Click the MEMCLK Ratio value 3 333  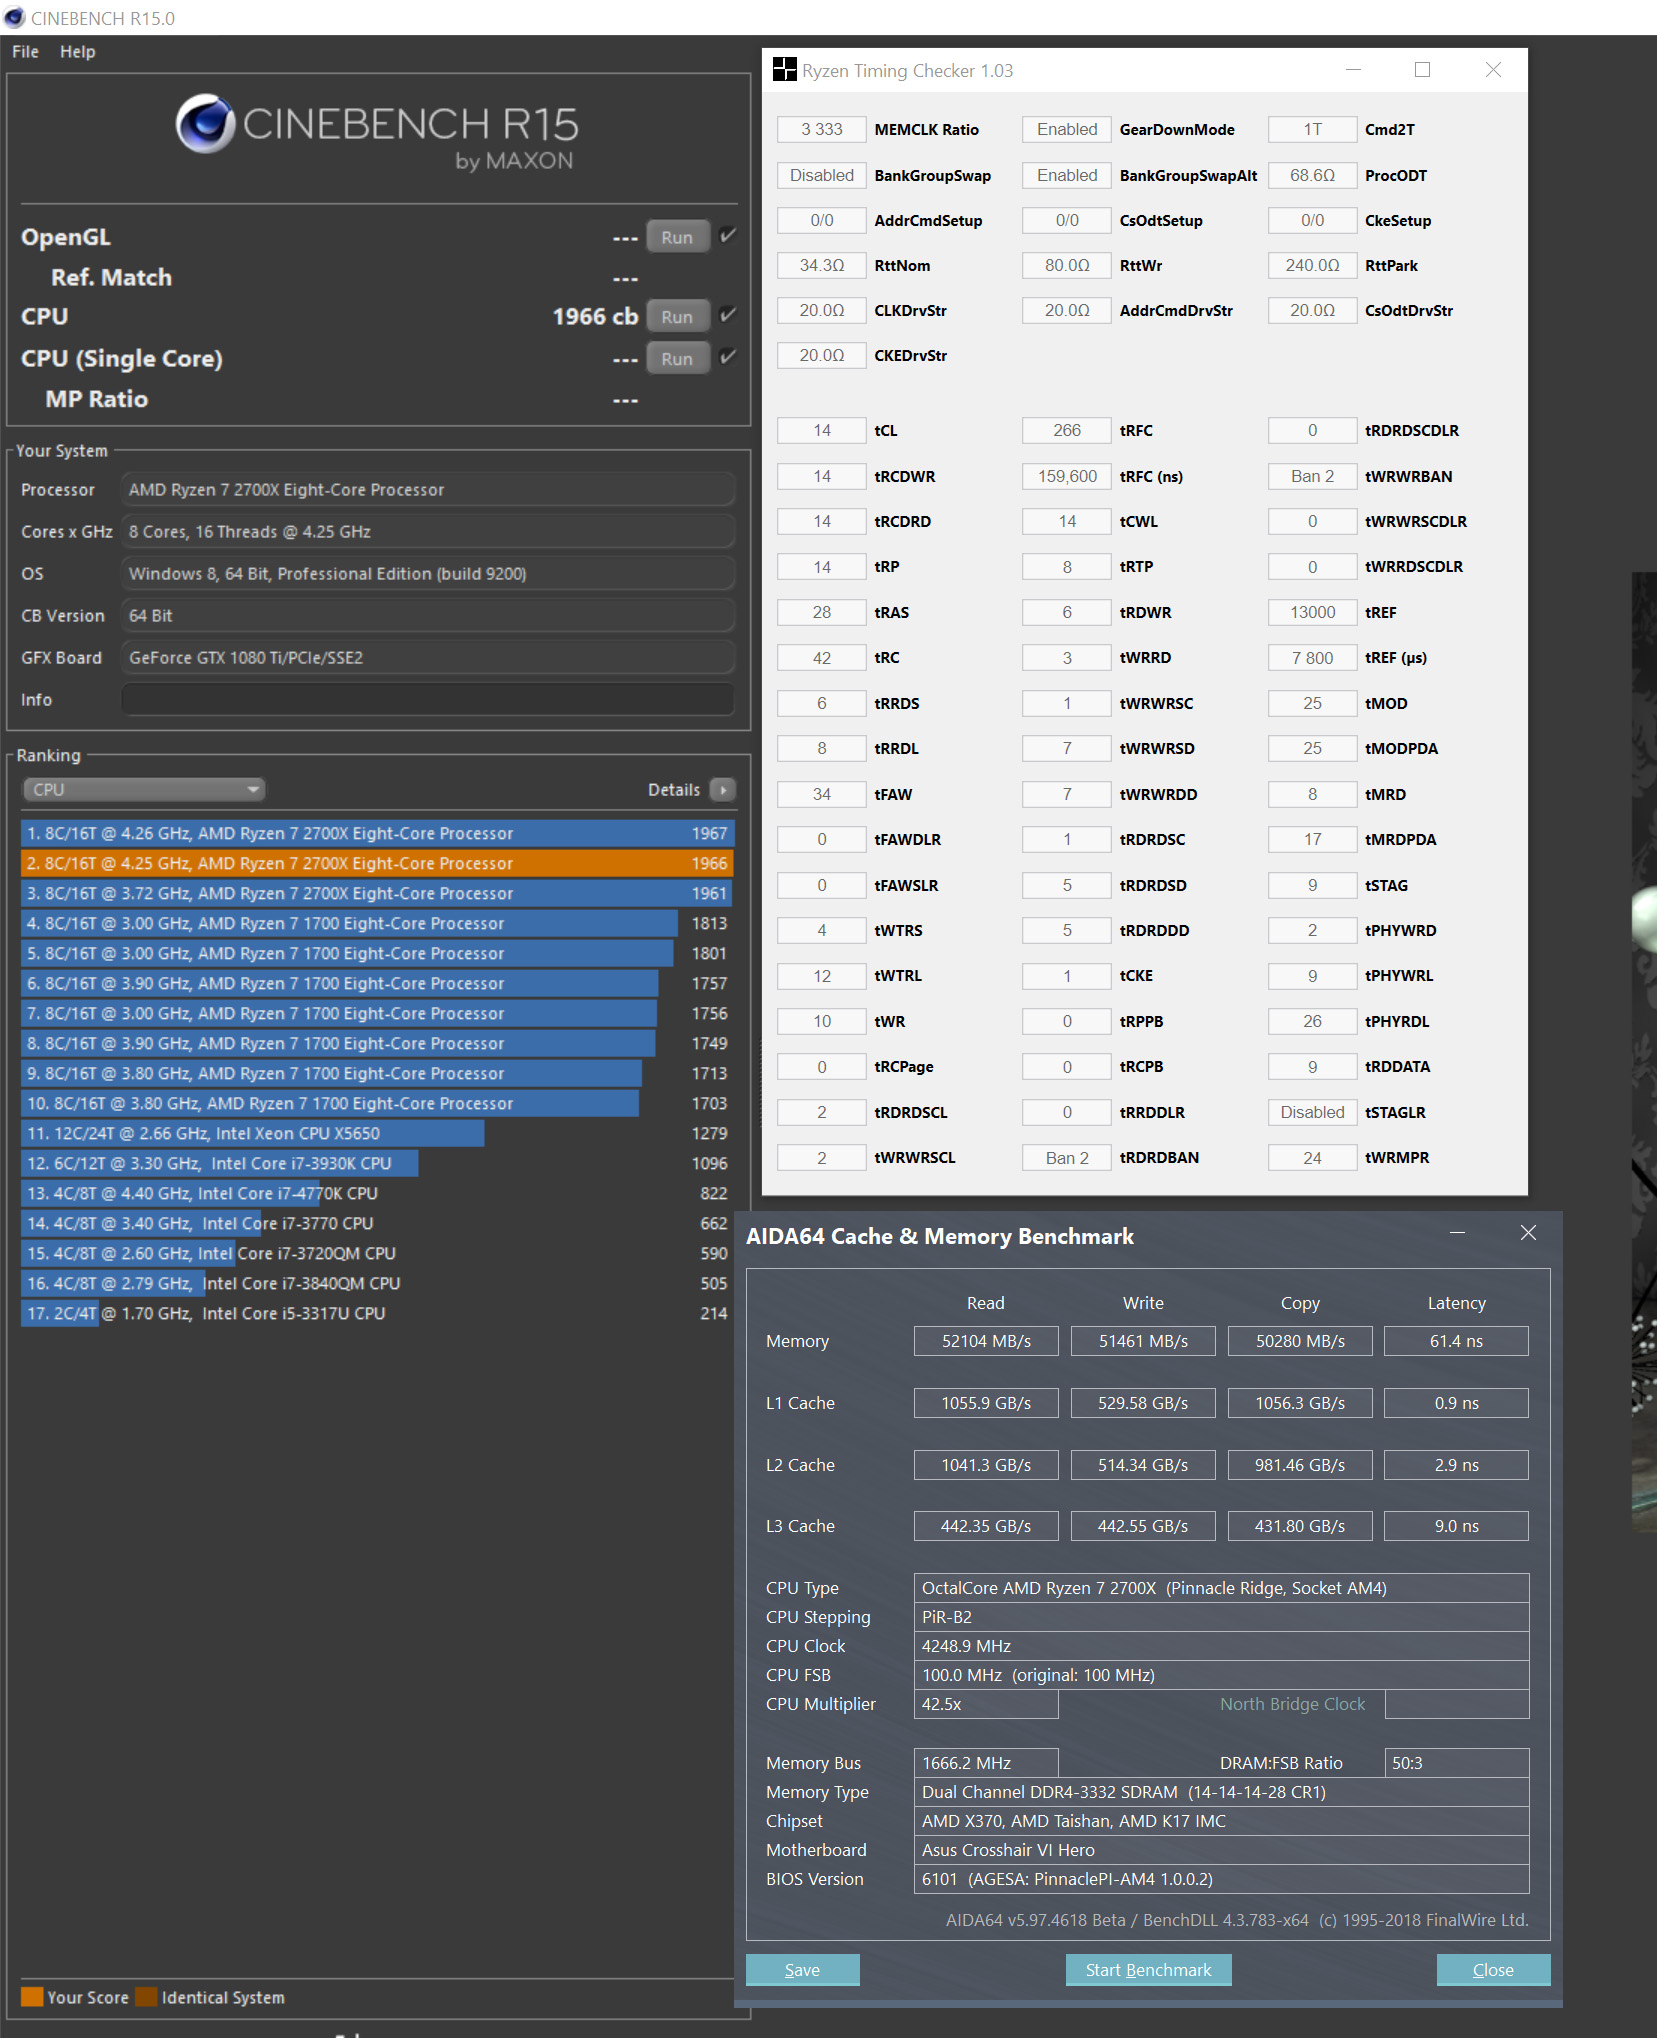tap(822, 129)
